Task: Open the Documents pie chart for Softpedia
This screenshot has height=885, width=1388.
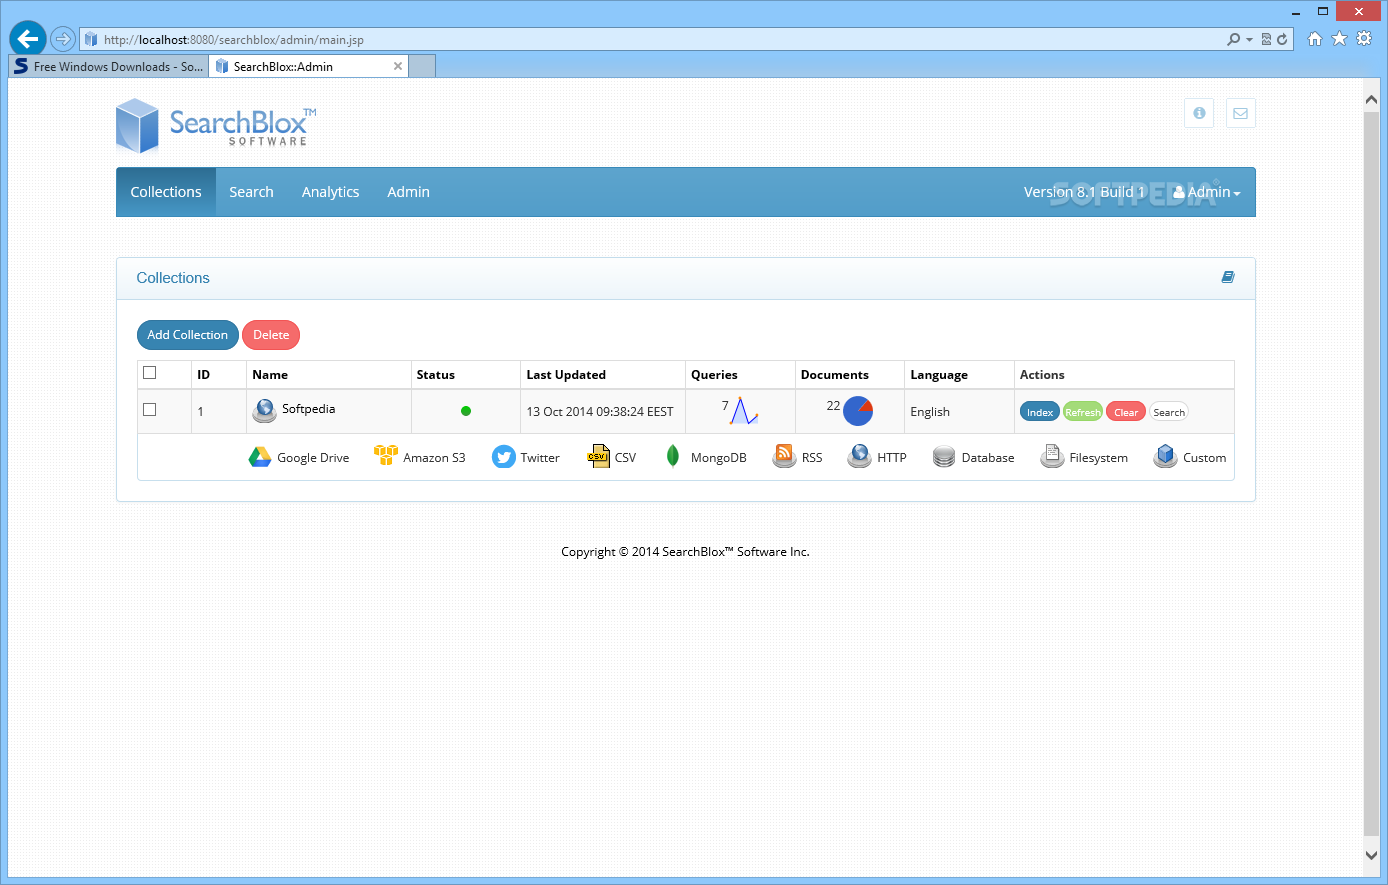Action: click(858, 411)
